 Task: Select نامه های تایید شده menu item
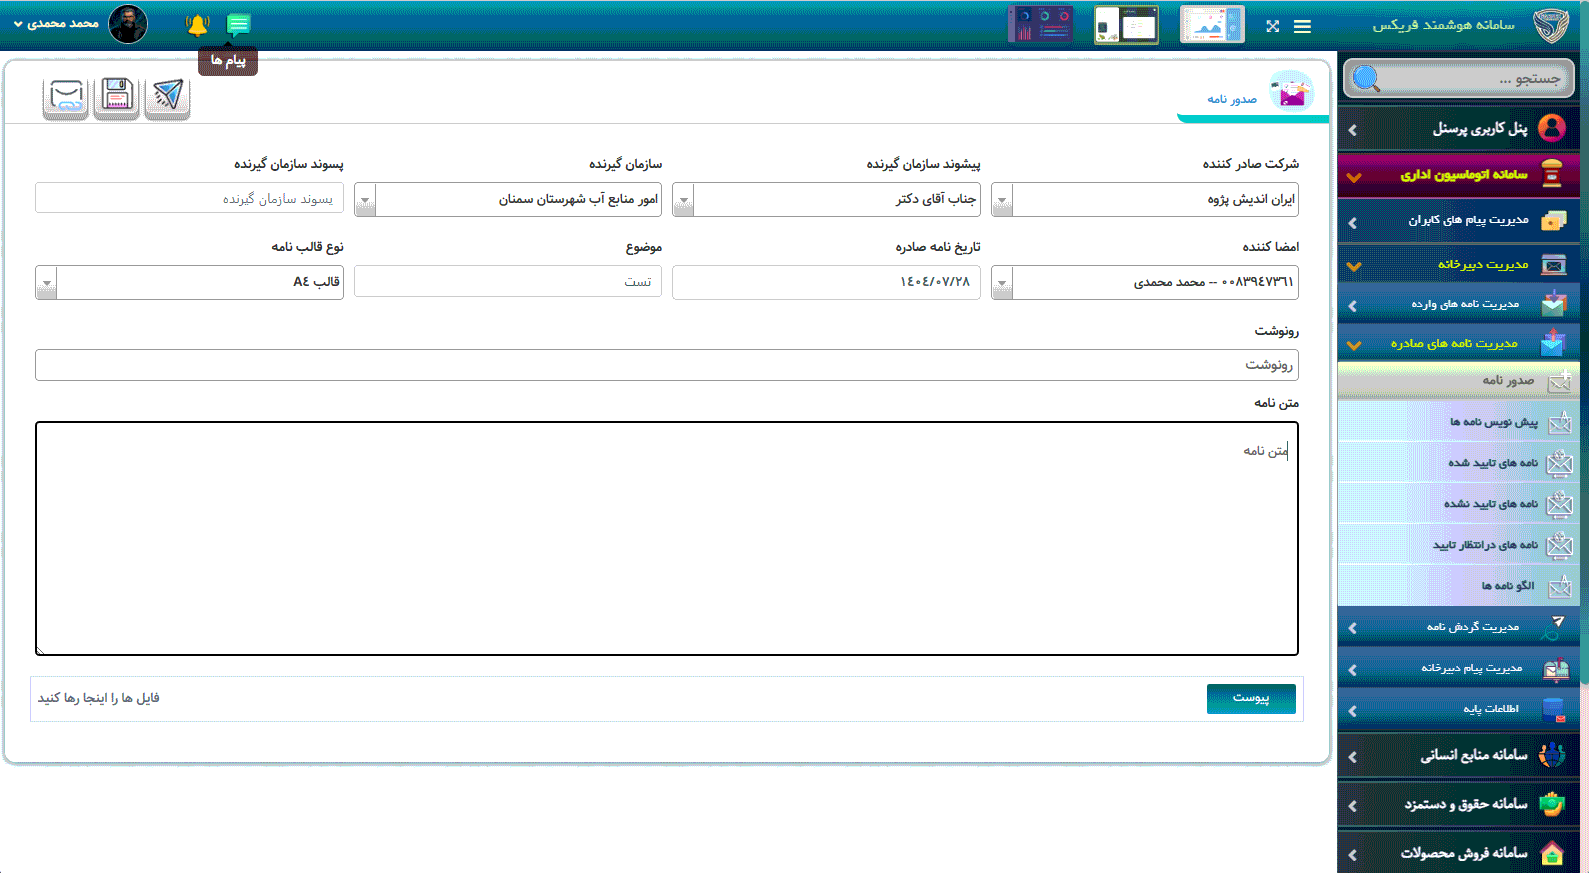(x=1492, y=463)
